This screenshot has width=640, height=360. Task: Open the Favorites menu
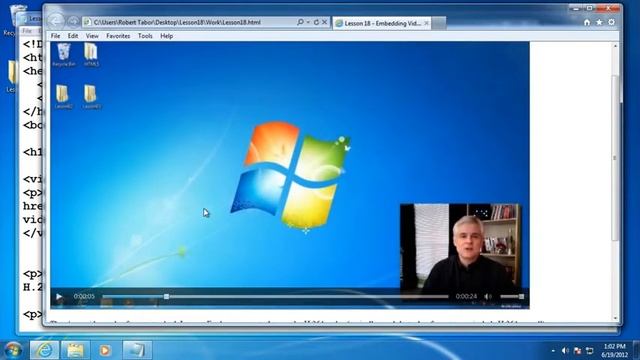118,36
